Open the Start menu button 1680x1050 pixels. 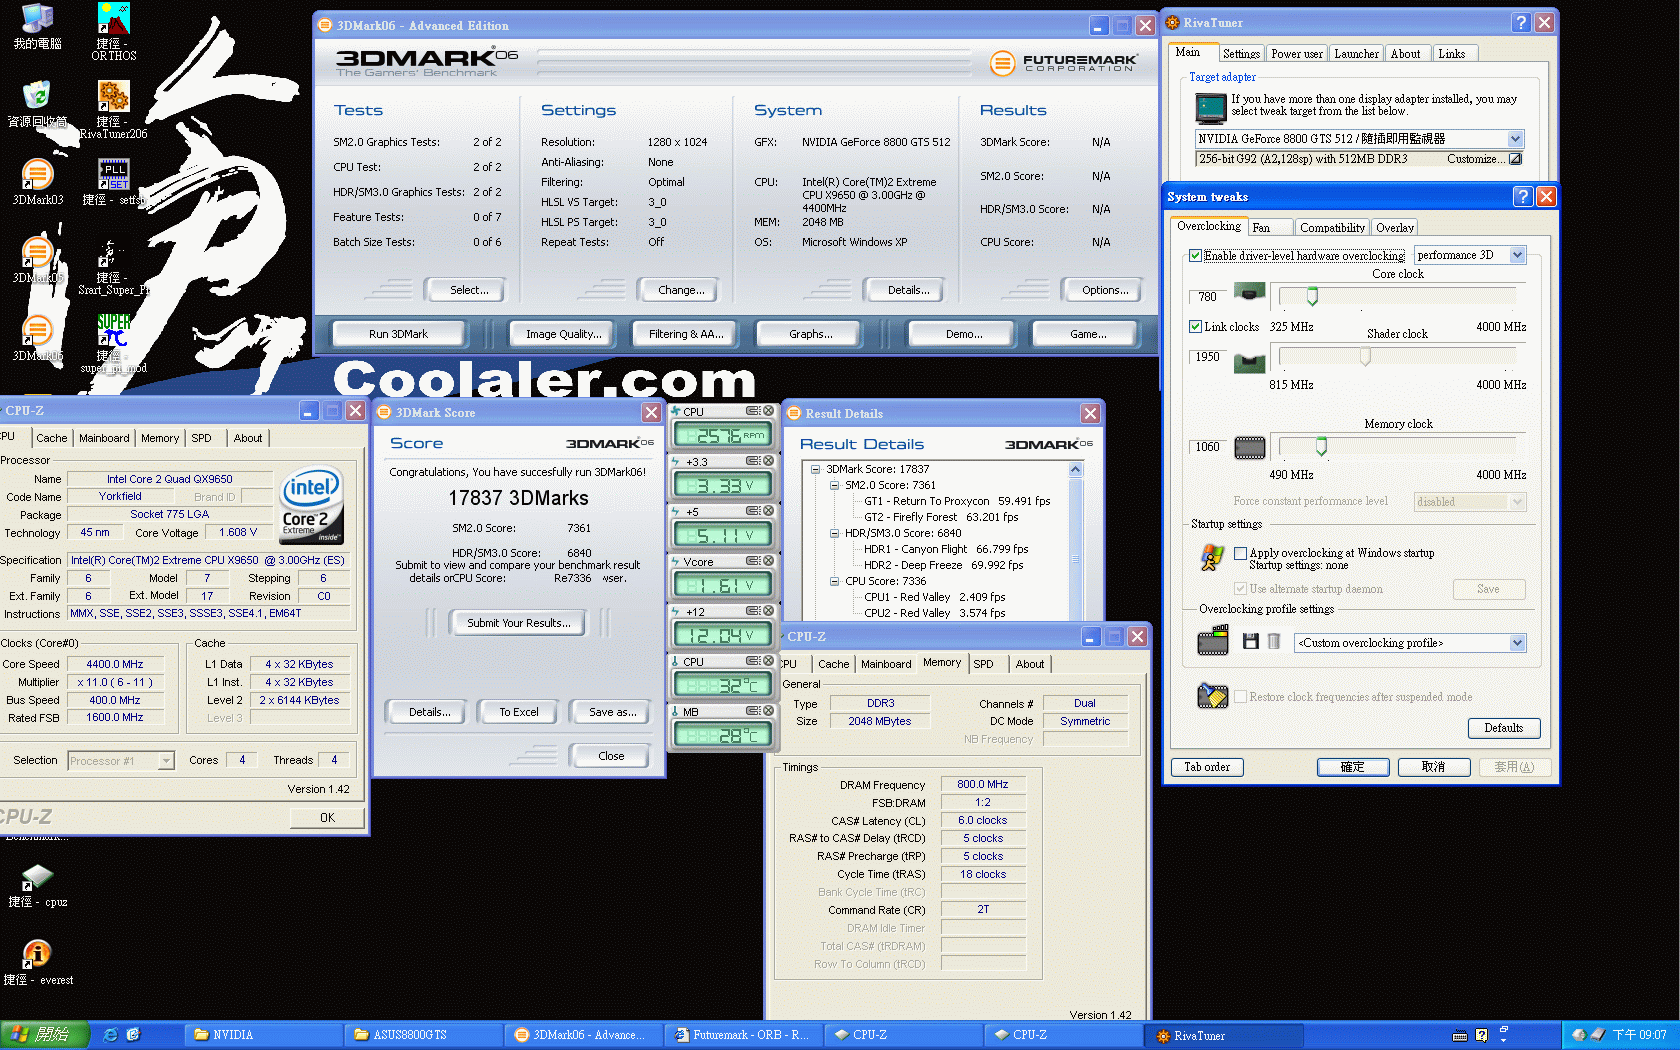[x=45, y=1035]
